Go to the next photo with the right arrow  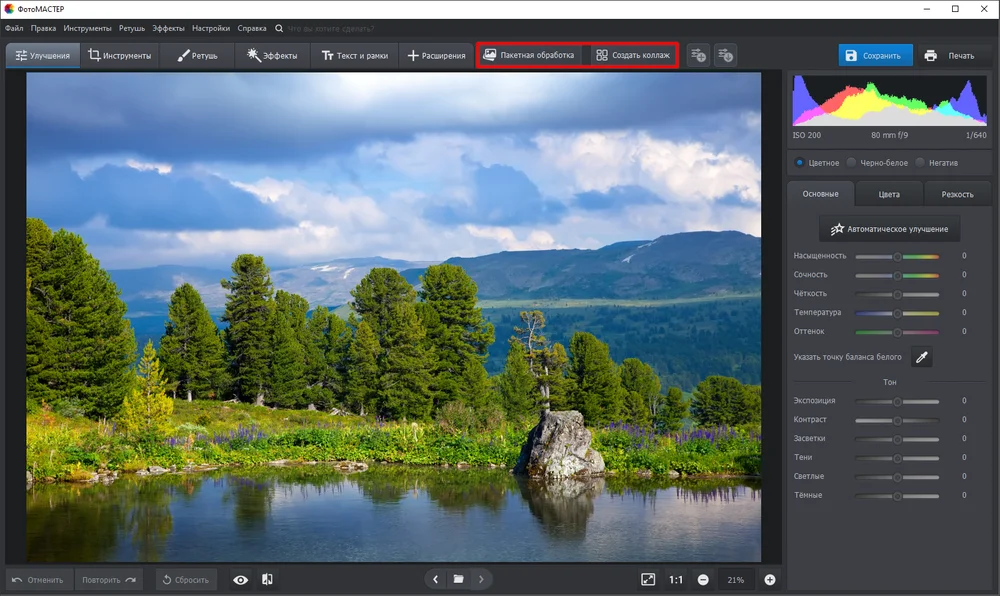pyautogui.click(x=481, y=579)
